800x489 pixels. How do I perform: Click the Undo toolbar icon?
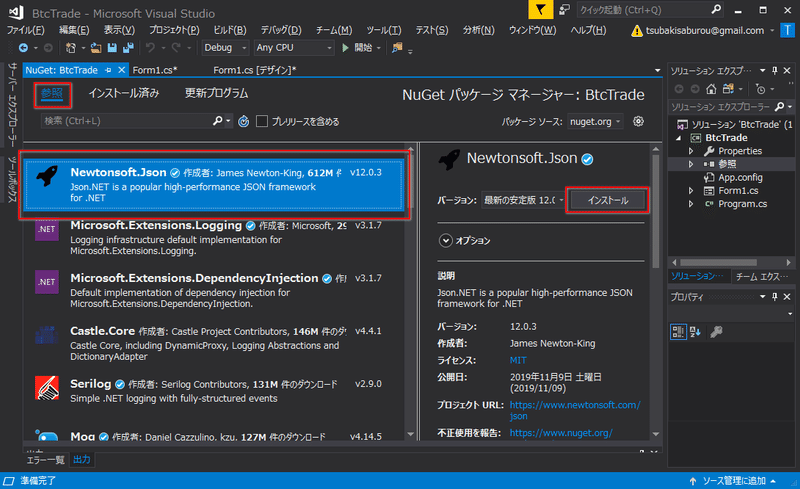pos(150,47)
